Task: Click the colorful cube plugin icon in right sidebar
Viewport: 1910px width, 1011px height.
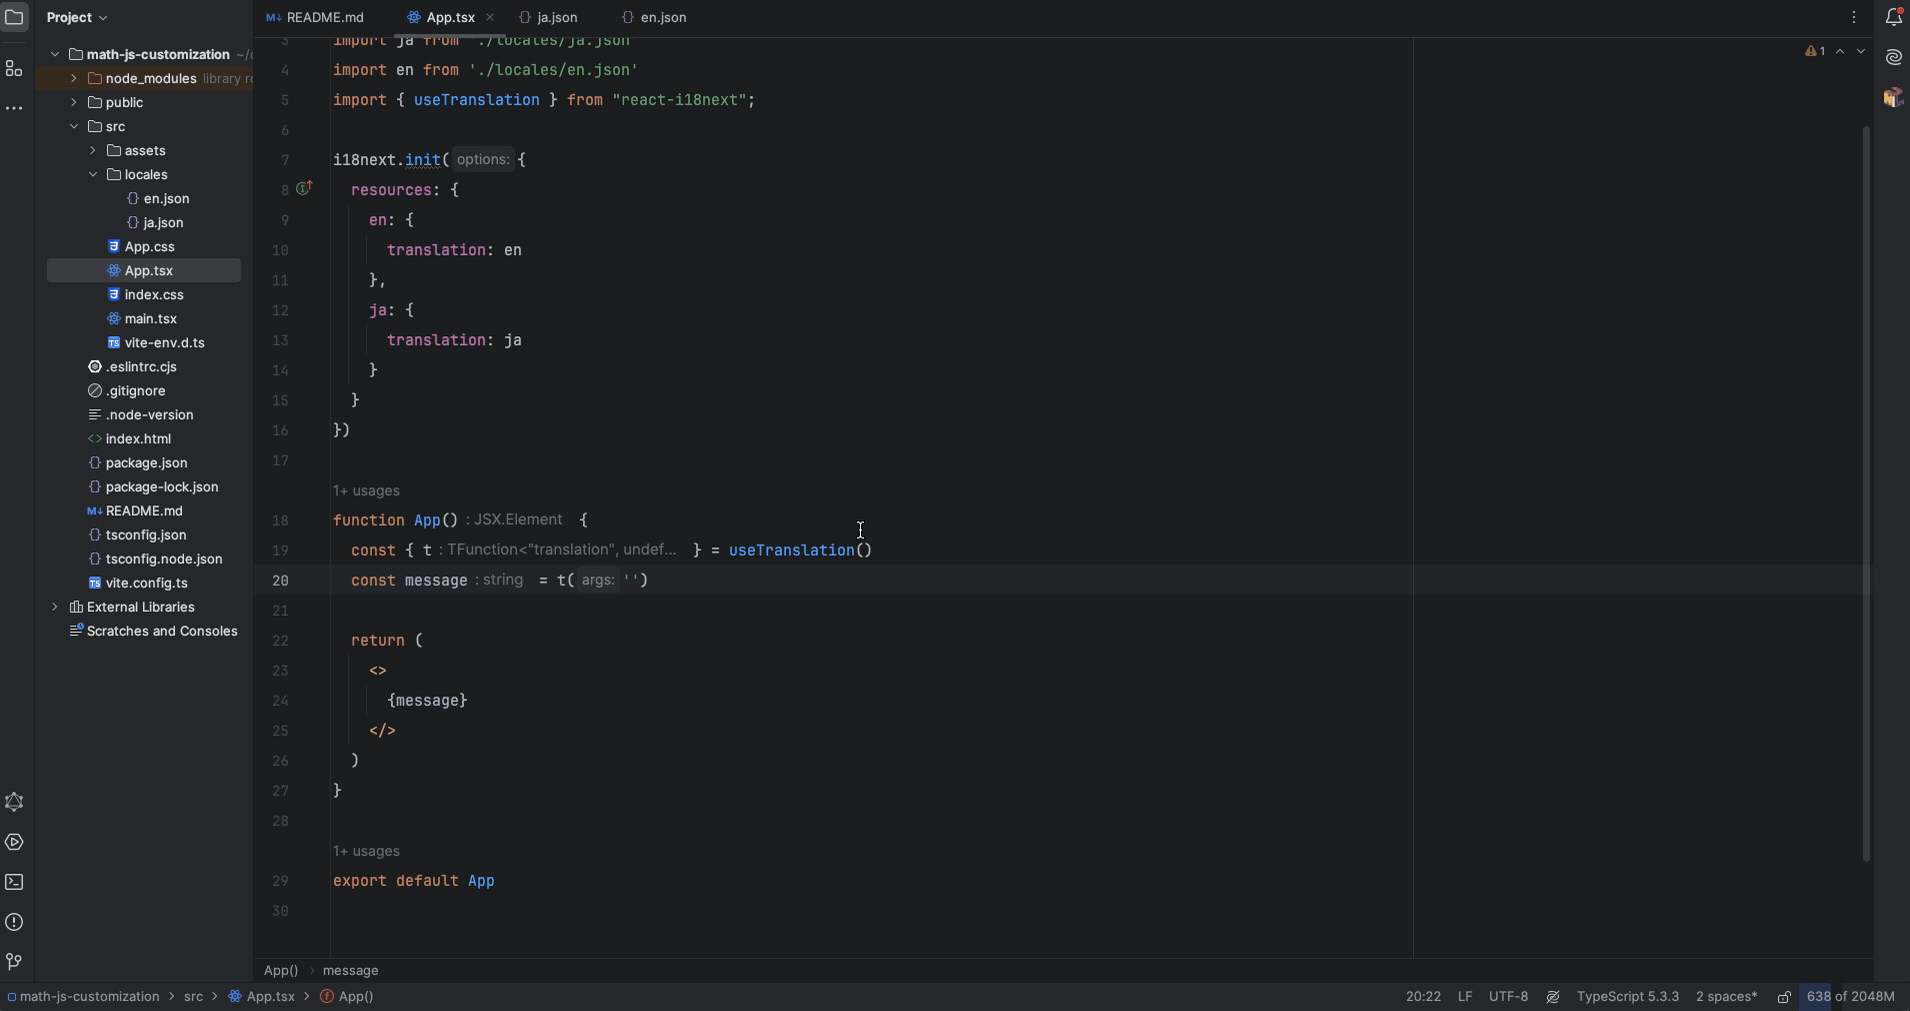Action: pos(1893,97)
